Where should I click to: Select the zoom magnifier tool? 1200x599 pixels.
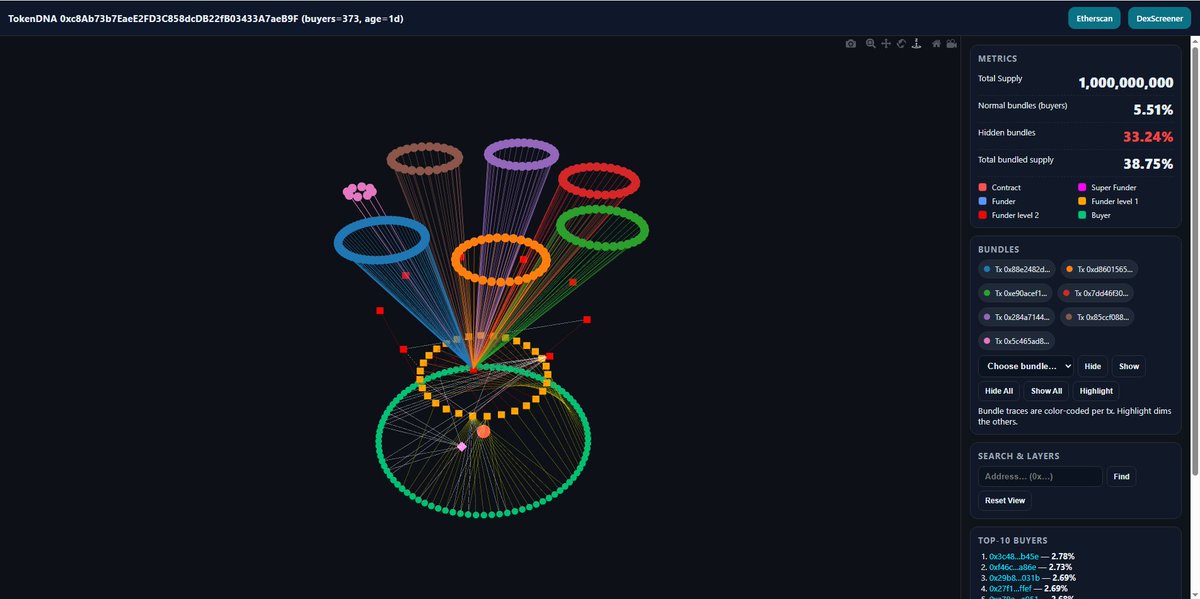871,44
